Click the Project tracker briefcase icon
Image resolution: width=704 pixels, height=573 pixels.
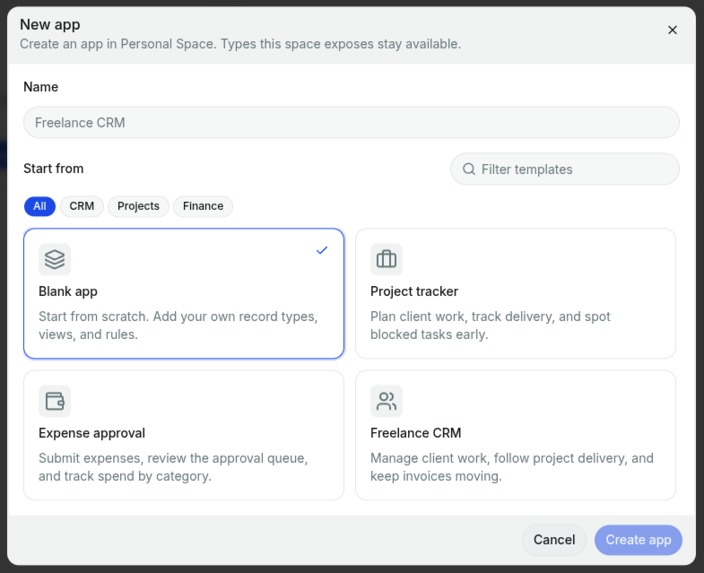[x=386, y=259]
